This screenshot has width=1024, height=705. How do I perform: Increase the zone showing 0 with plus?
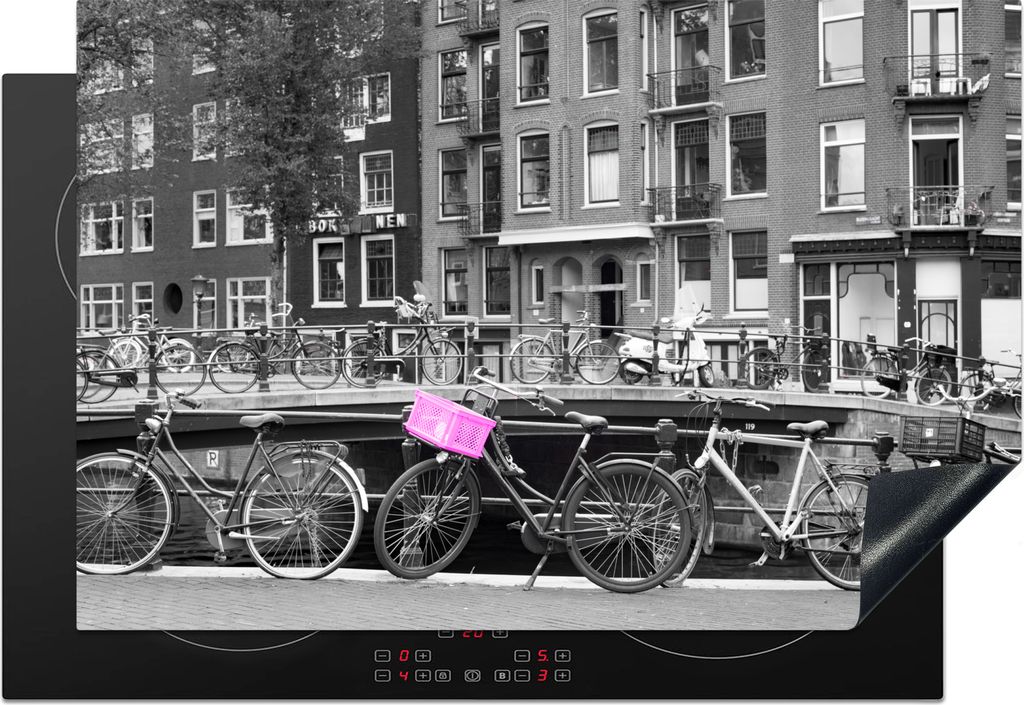click(423, 656)
